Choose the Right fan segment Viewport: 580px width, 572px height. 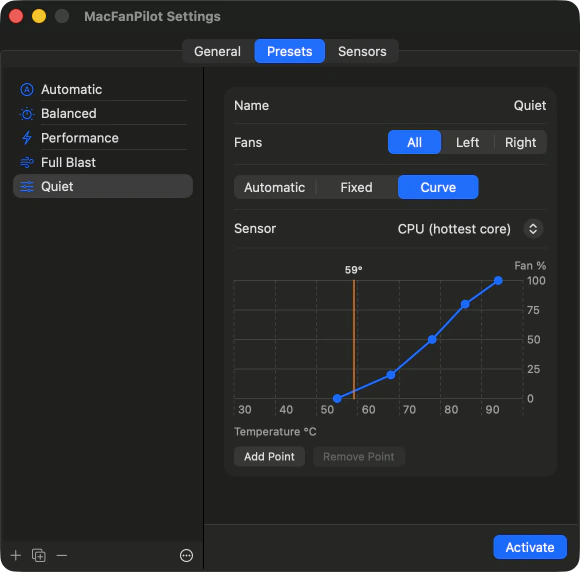point(520,142)
